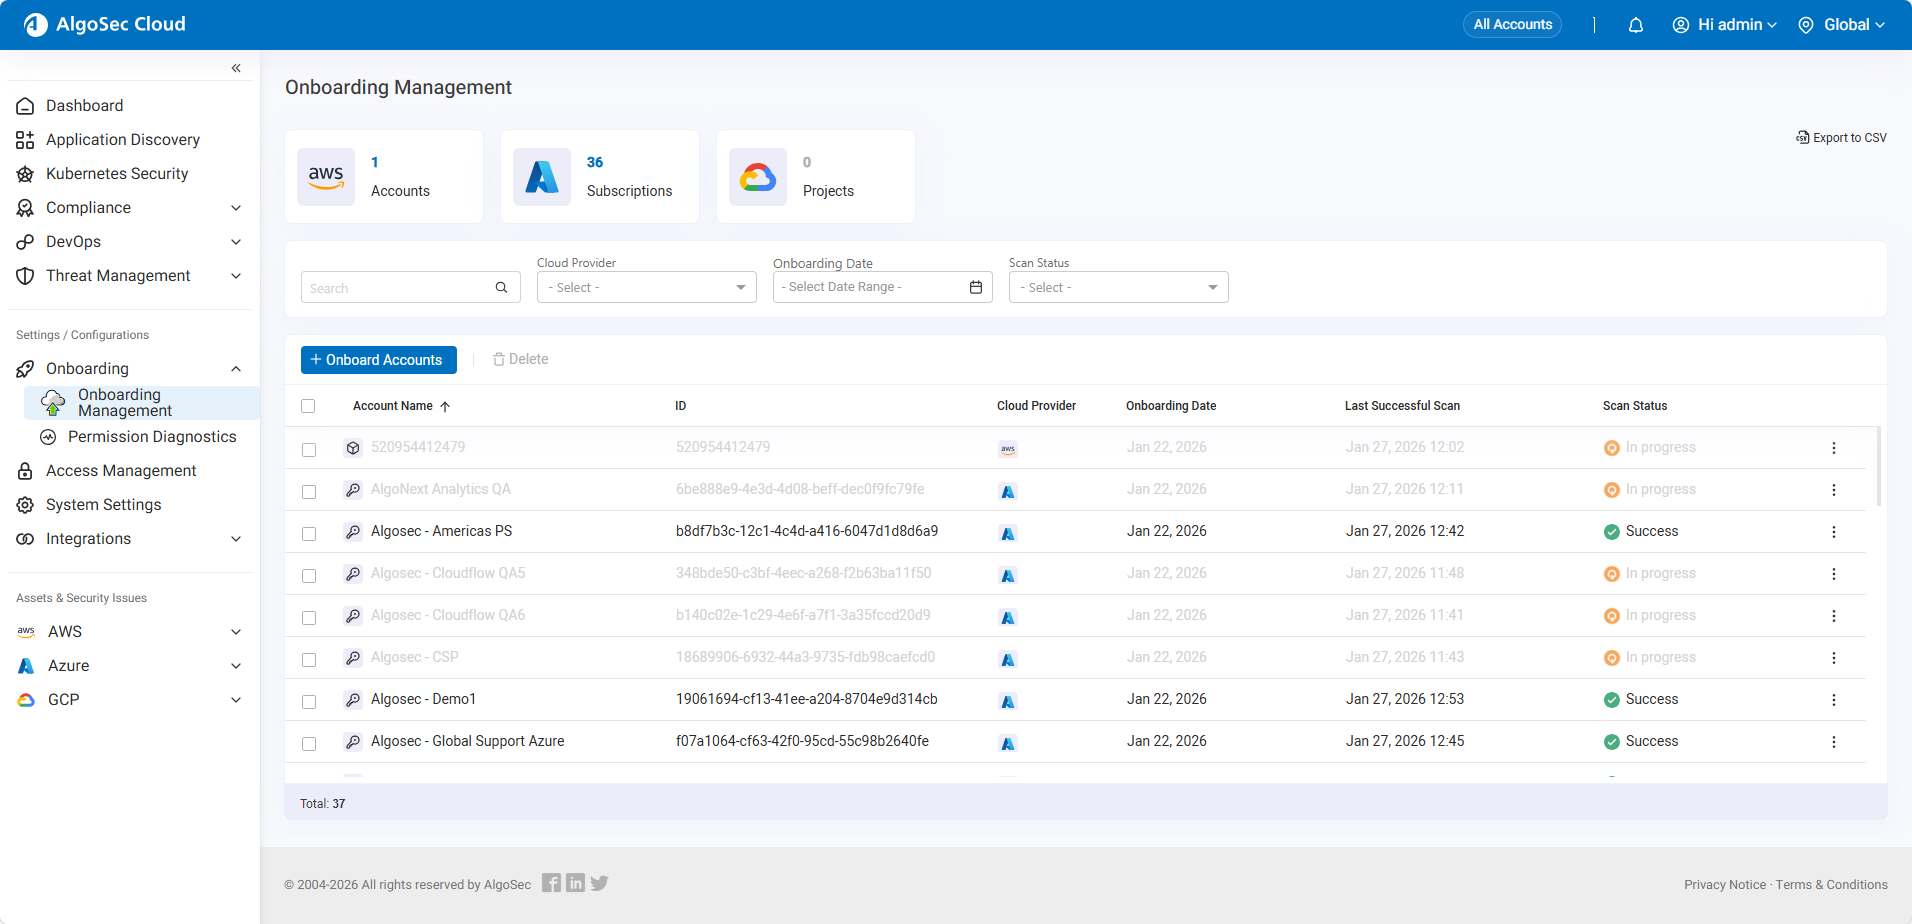Open the three-dot menu for Algosec - Demo1

(1834, 700)
